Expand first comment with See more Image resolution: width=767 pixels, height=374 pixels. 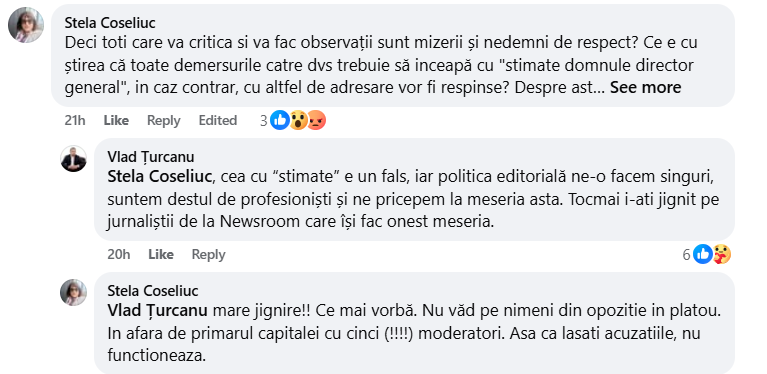click(645, 88)
